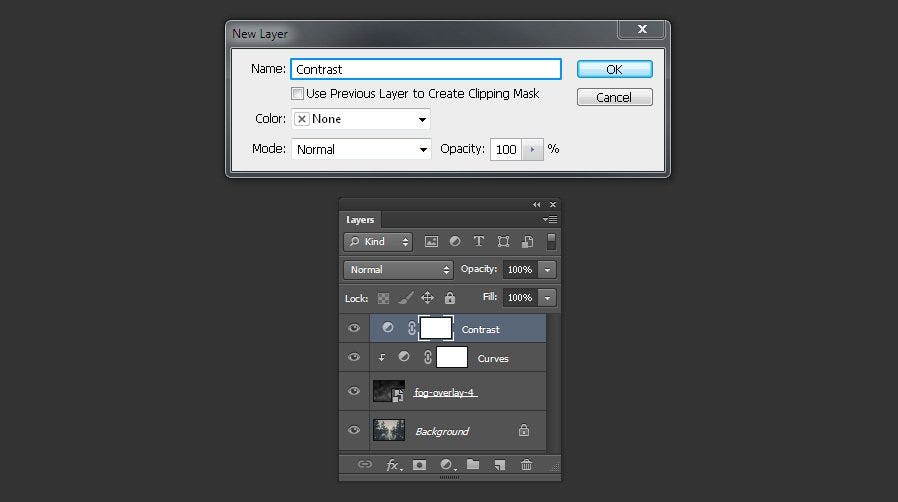Select the Curves layer name
Screen dimensions: 898x502
[x=493, y=358]
